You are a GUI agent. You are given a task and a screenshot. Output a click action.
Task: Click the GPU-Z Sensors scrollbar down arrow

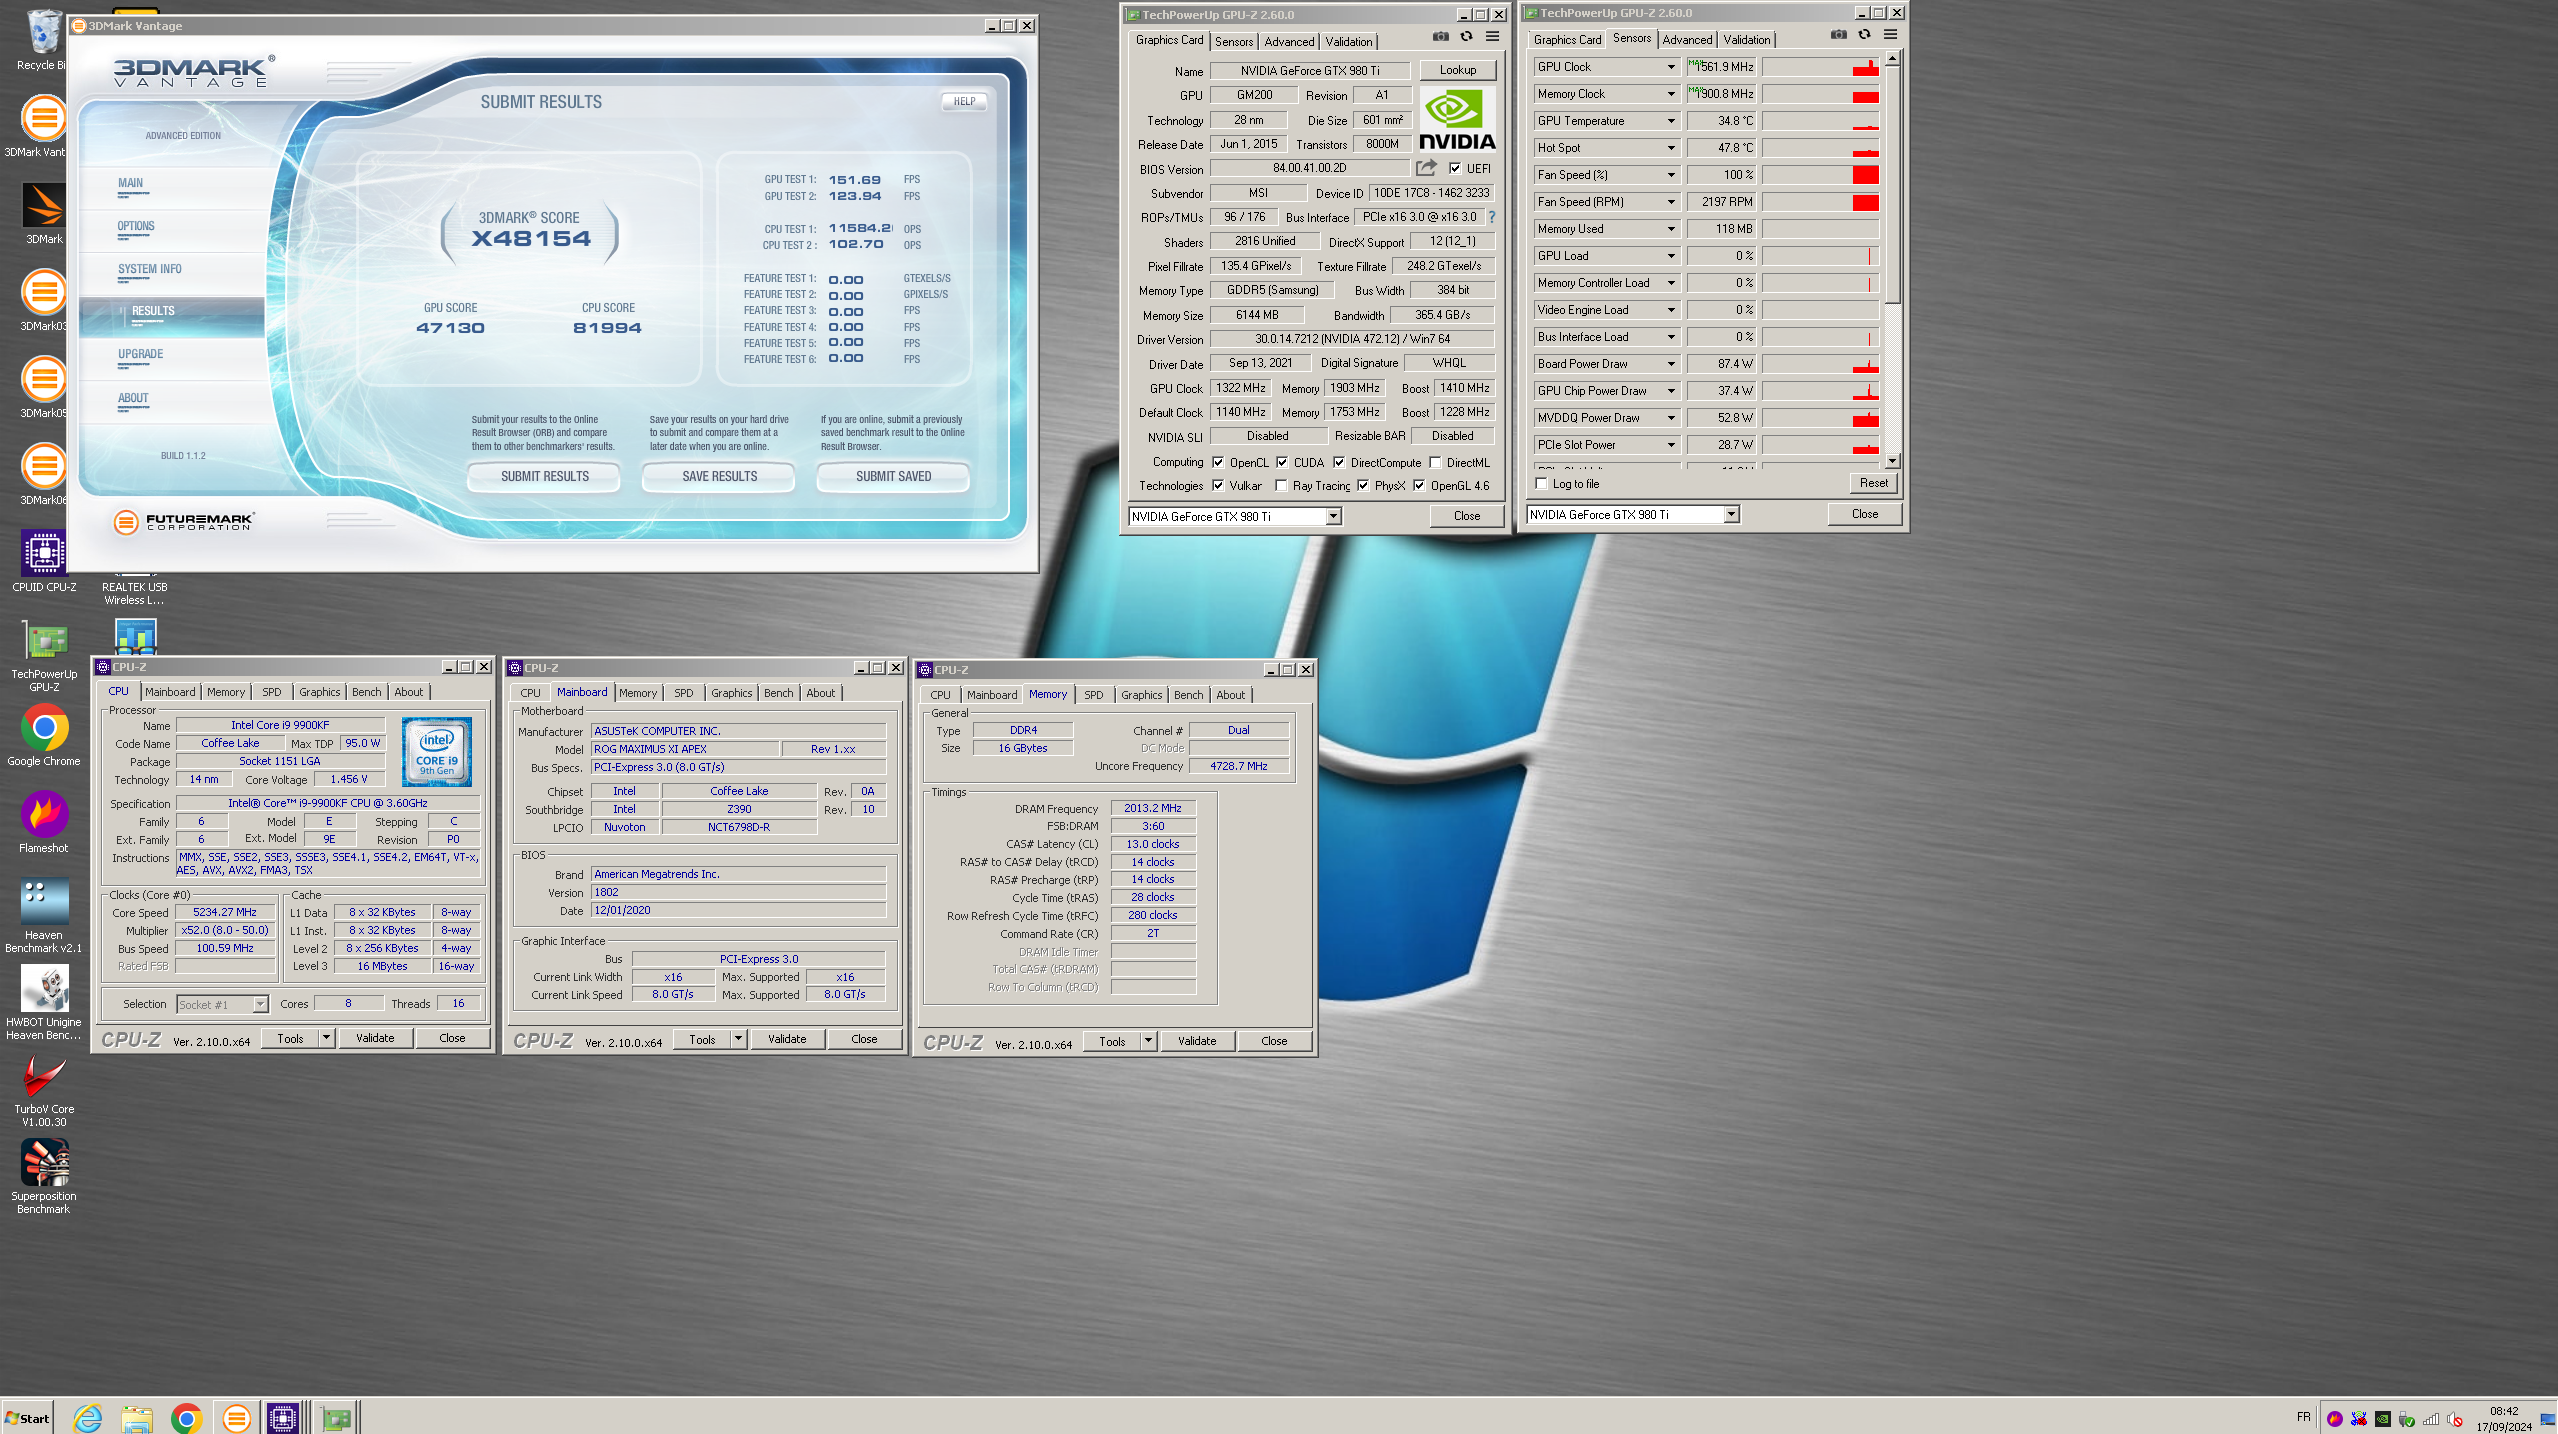1892,461
